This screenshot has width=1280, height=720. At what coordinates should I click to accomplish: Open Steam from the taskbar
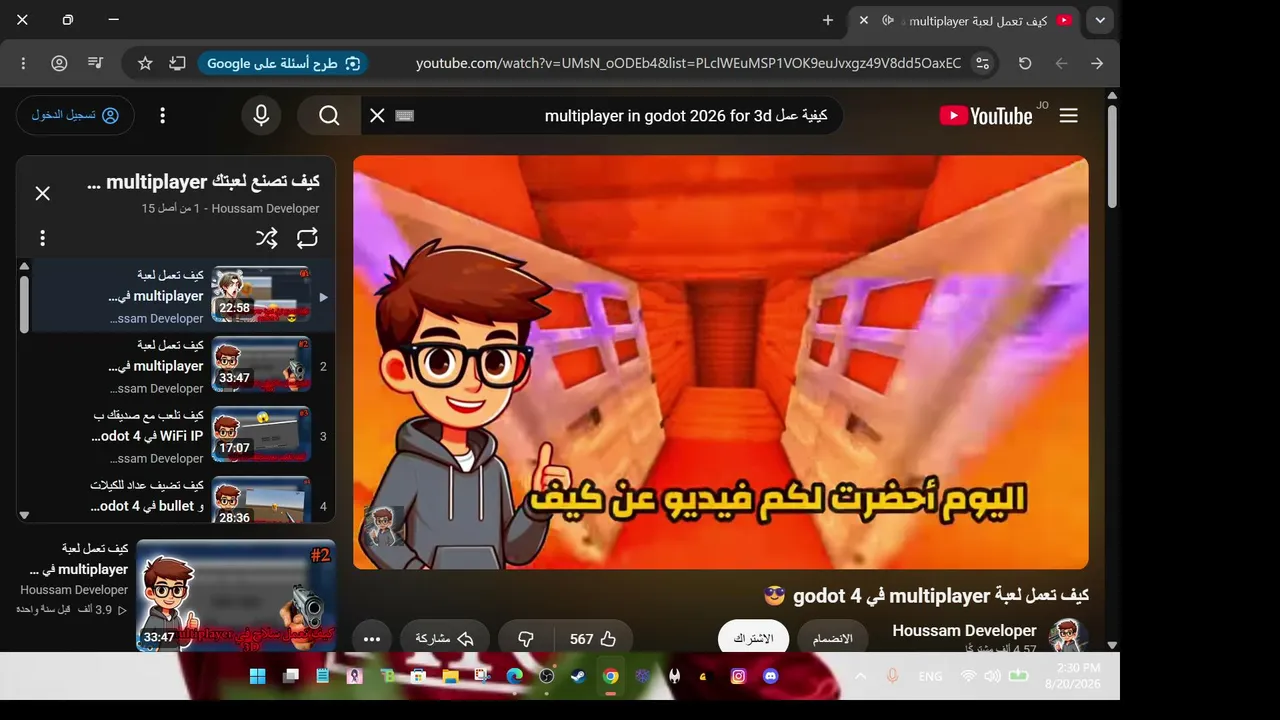pos(578,676)
